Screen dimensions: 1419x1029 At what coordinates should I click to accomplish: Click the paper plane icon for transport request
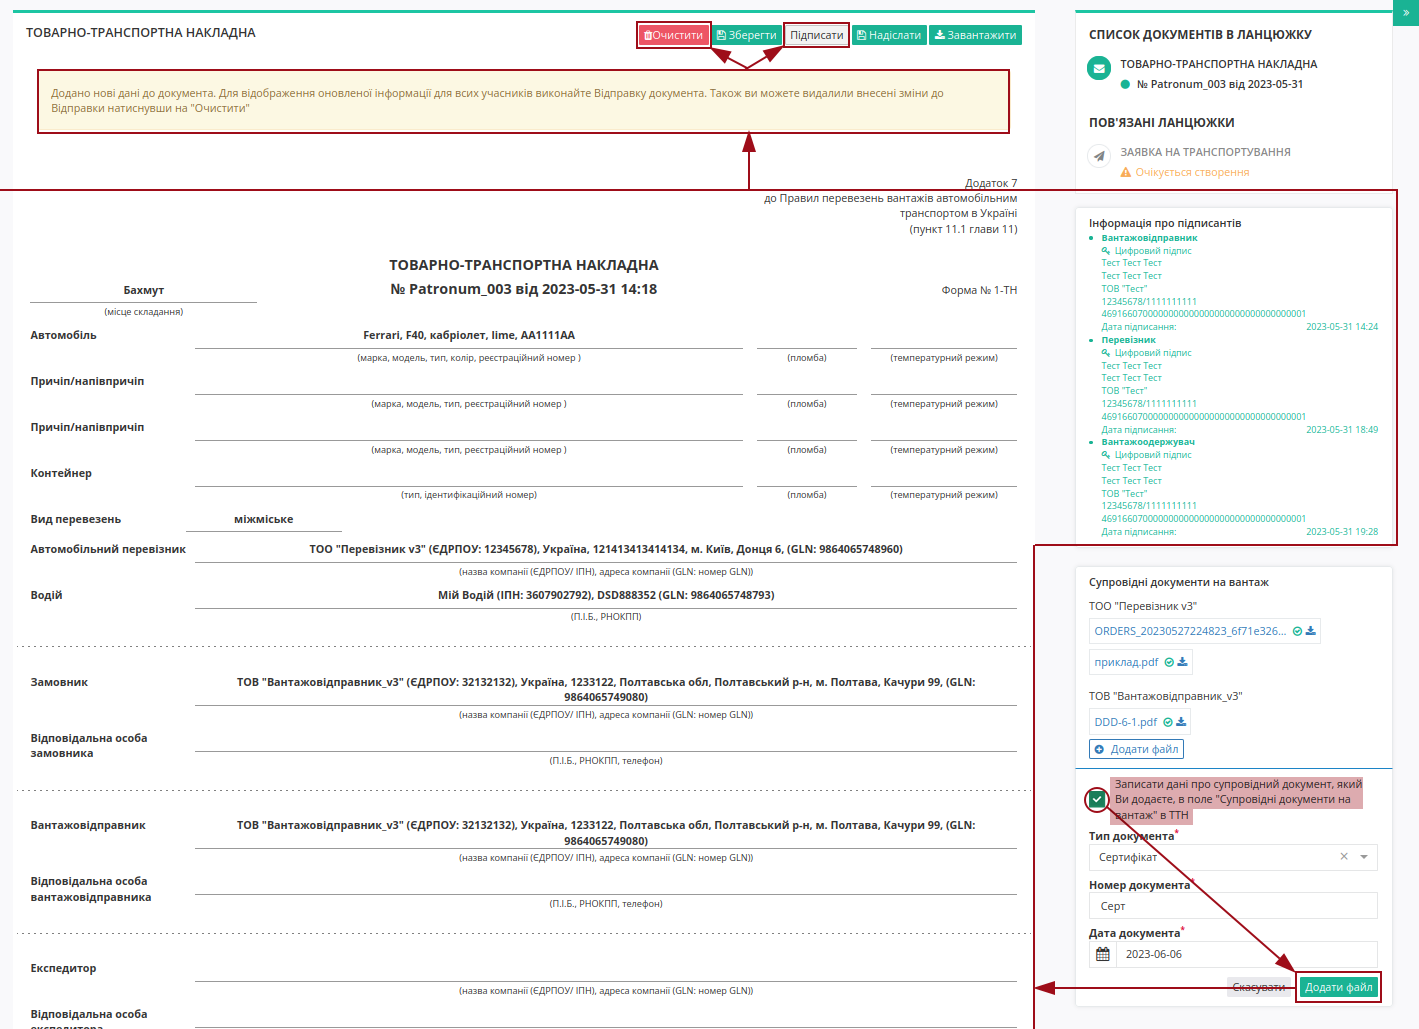[x=1099, y=156]
